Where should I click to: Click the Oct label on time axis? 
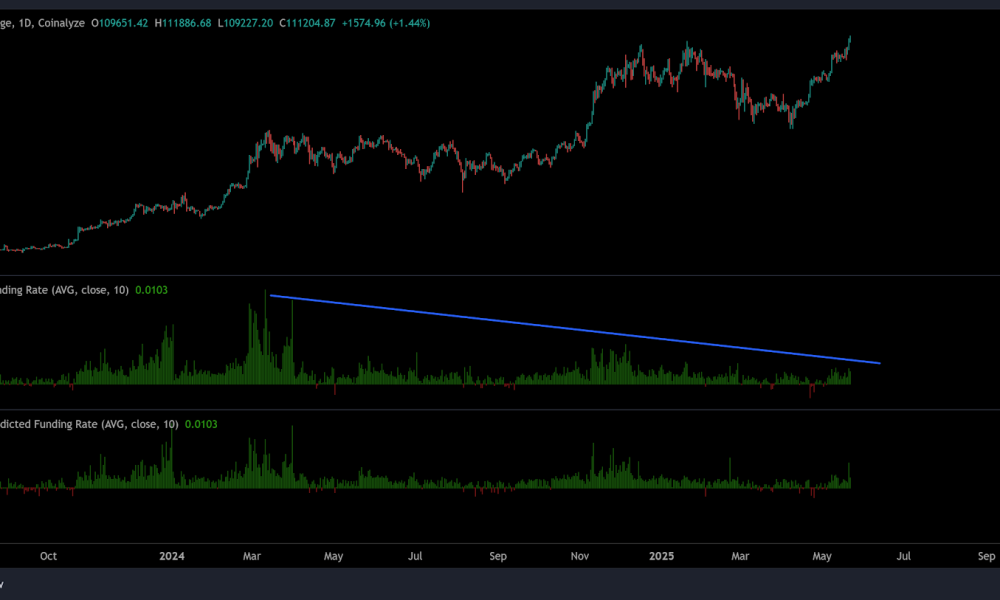(50, 555)
